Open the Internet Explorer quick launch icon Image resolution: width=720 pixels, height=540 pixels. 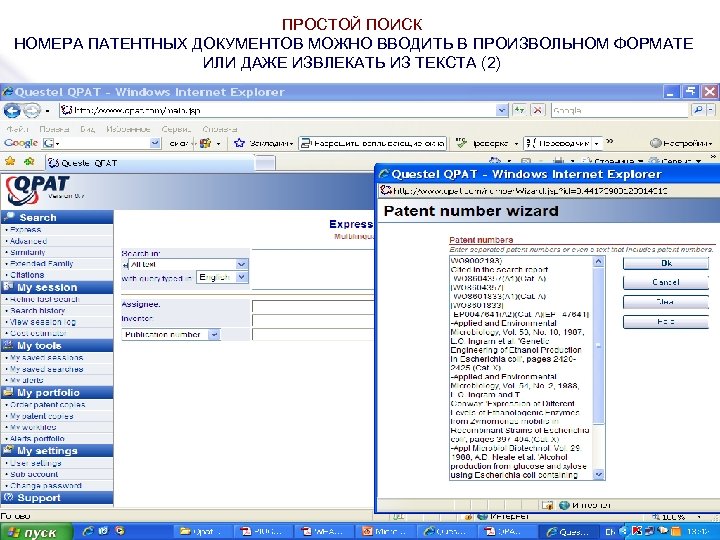88,532
